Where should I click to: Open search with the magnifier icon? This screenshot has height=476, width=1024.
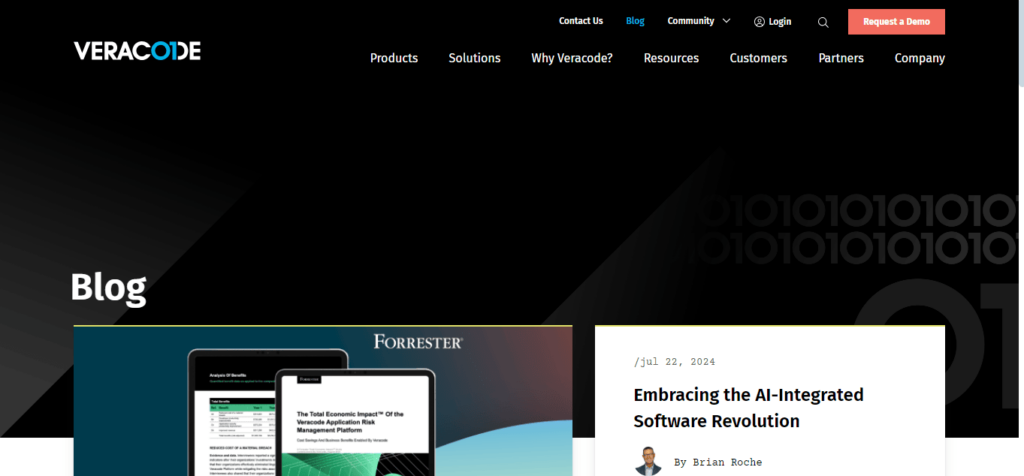point(823,22)
